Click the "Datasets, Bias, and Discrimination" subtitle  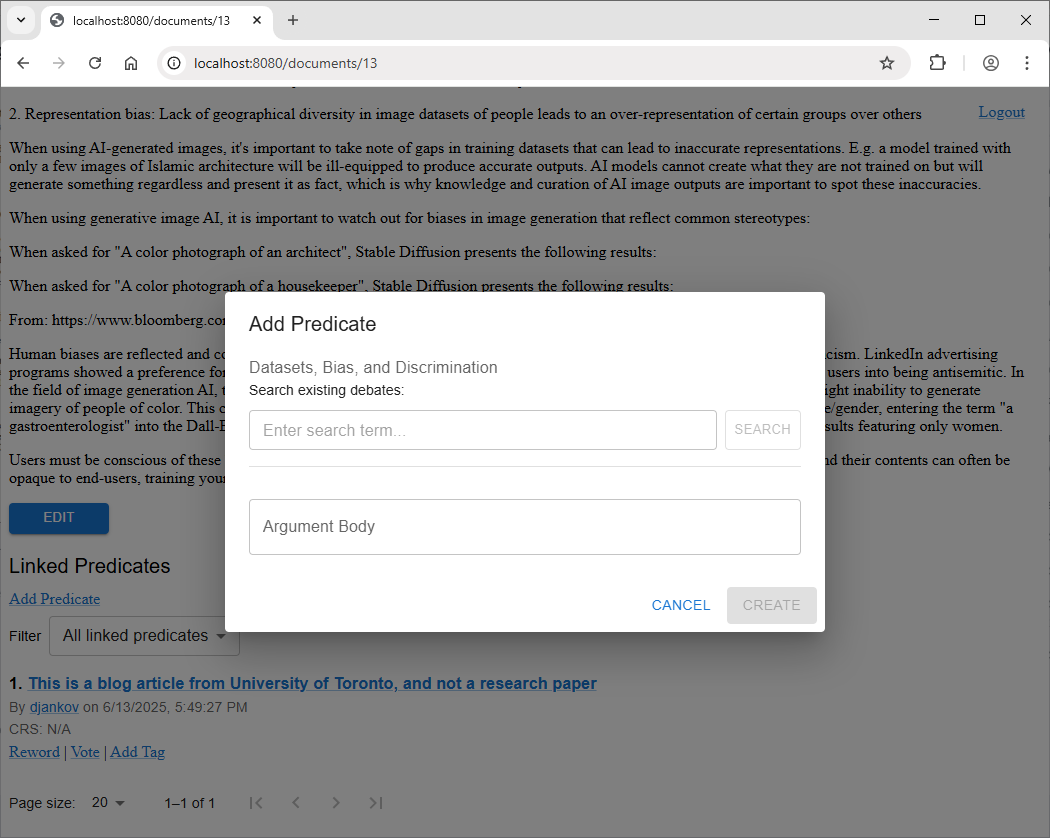373,367
